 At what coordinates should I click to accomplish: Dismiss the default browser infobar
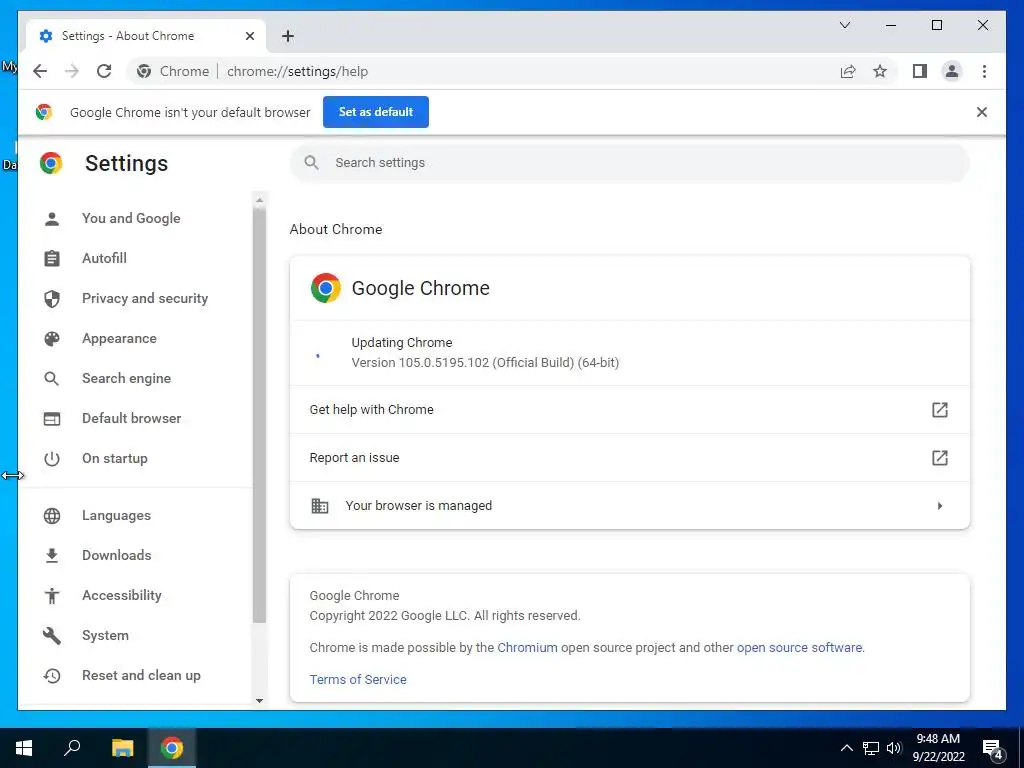pyautogui.click(x=981, y=112)
